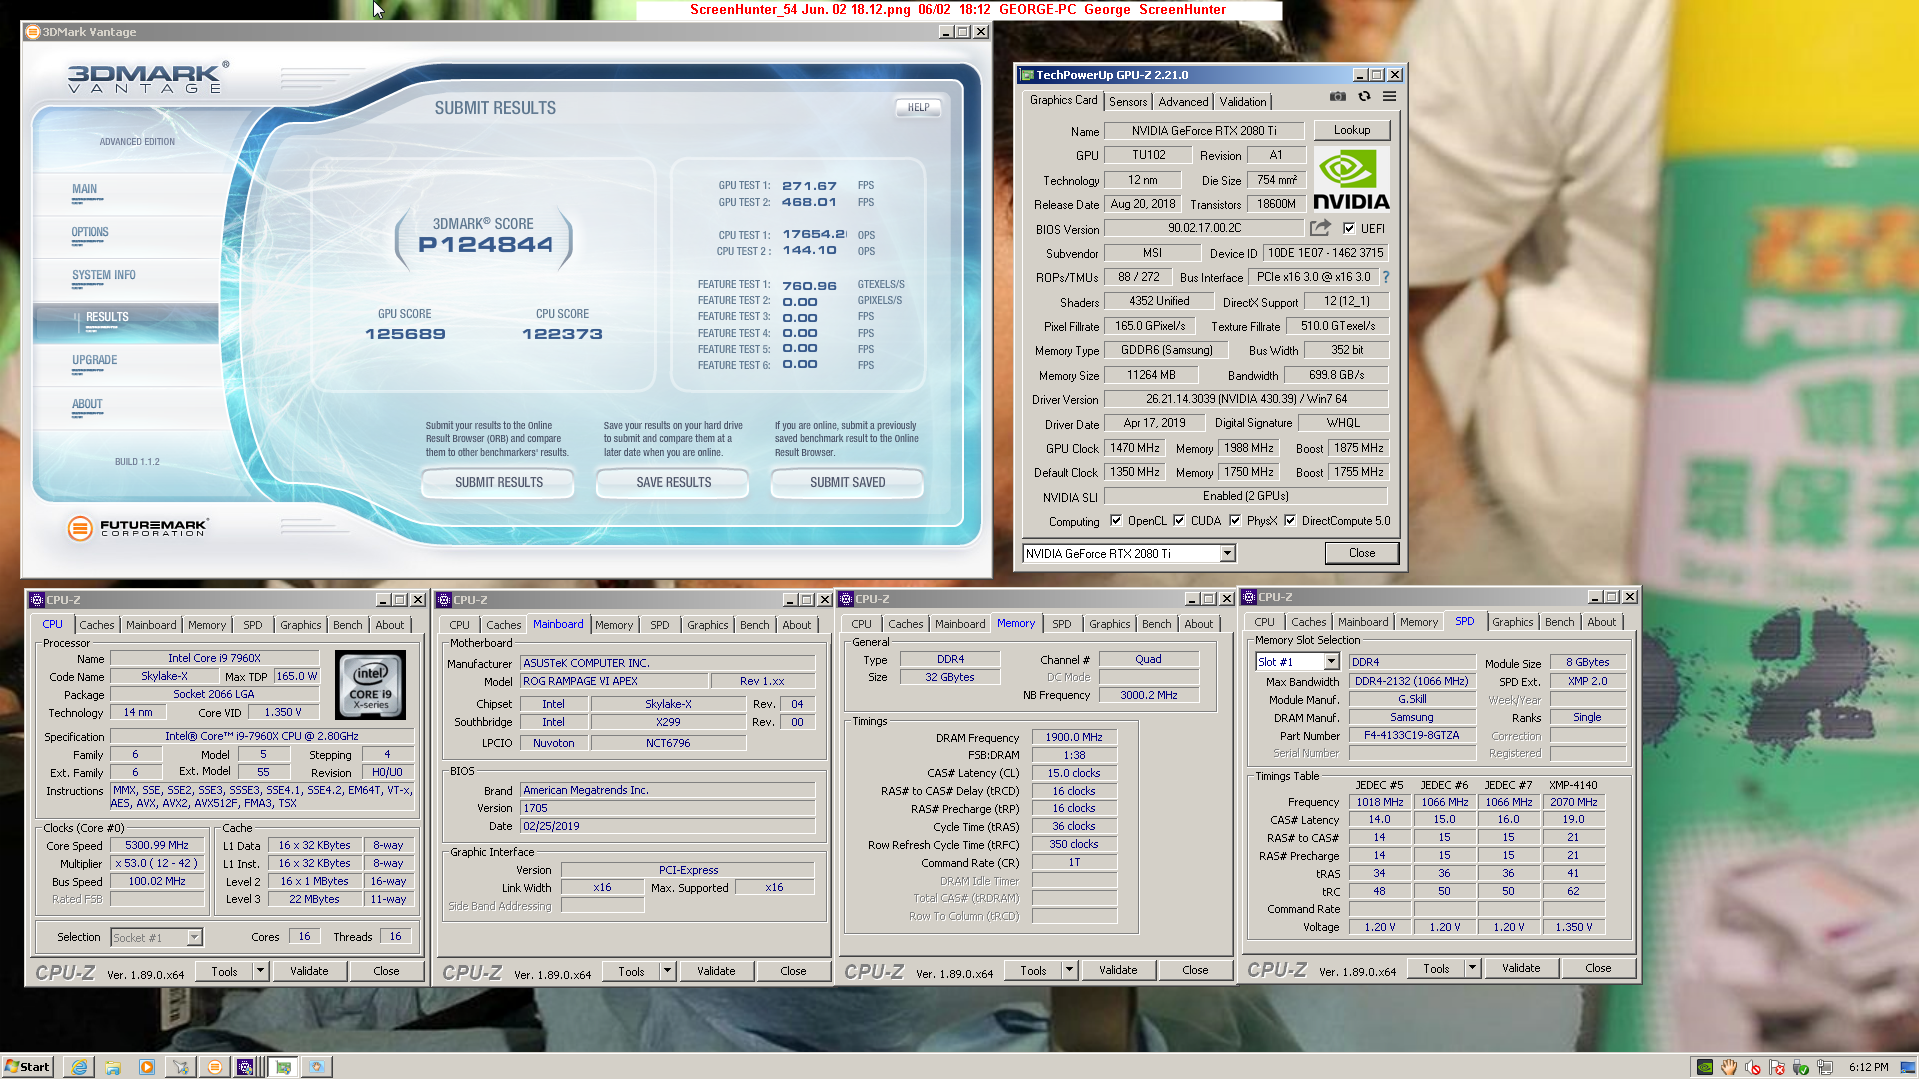Switch to the Advanced tab in GPU-Z
Screen dimensions: 1919x1079
coord(1183,101)
